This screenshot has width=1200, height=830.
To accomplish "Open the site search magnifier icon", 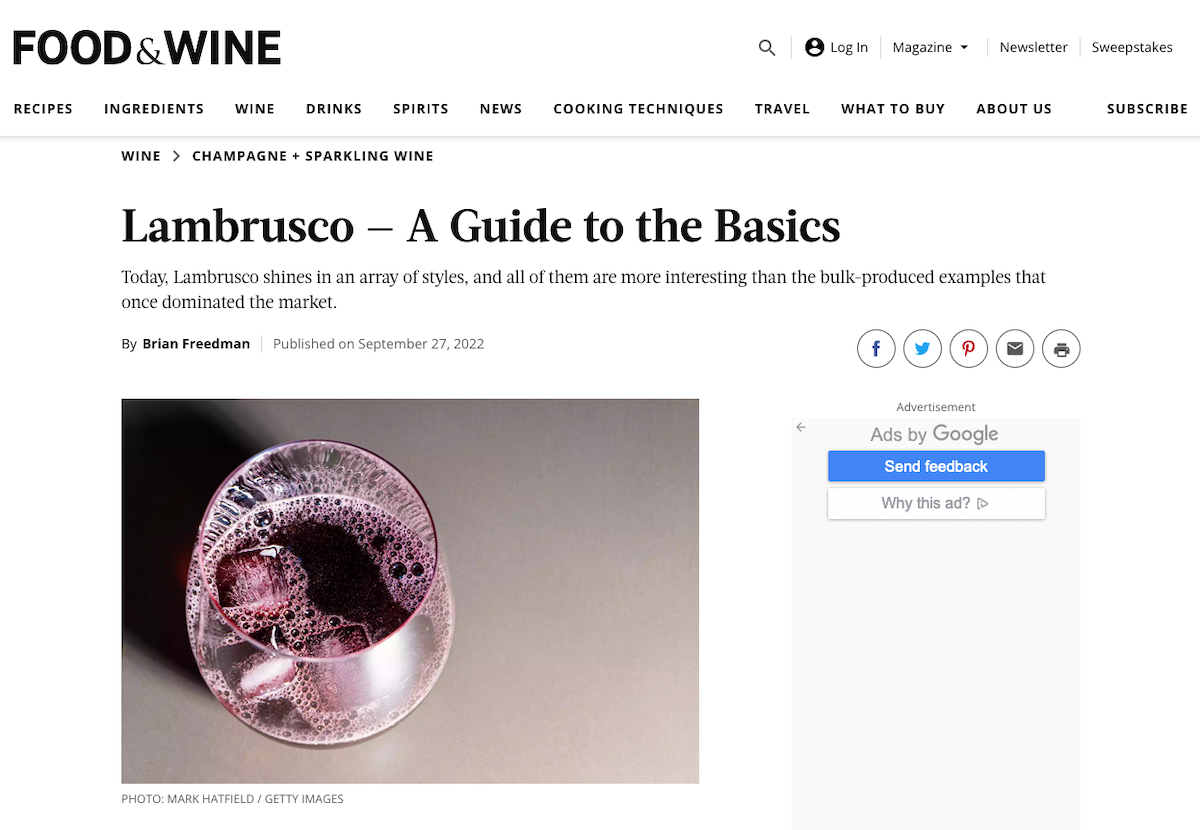I will tap(767, 47).
